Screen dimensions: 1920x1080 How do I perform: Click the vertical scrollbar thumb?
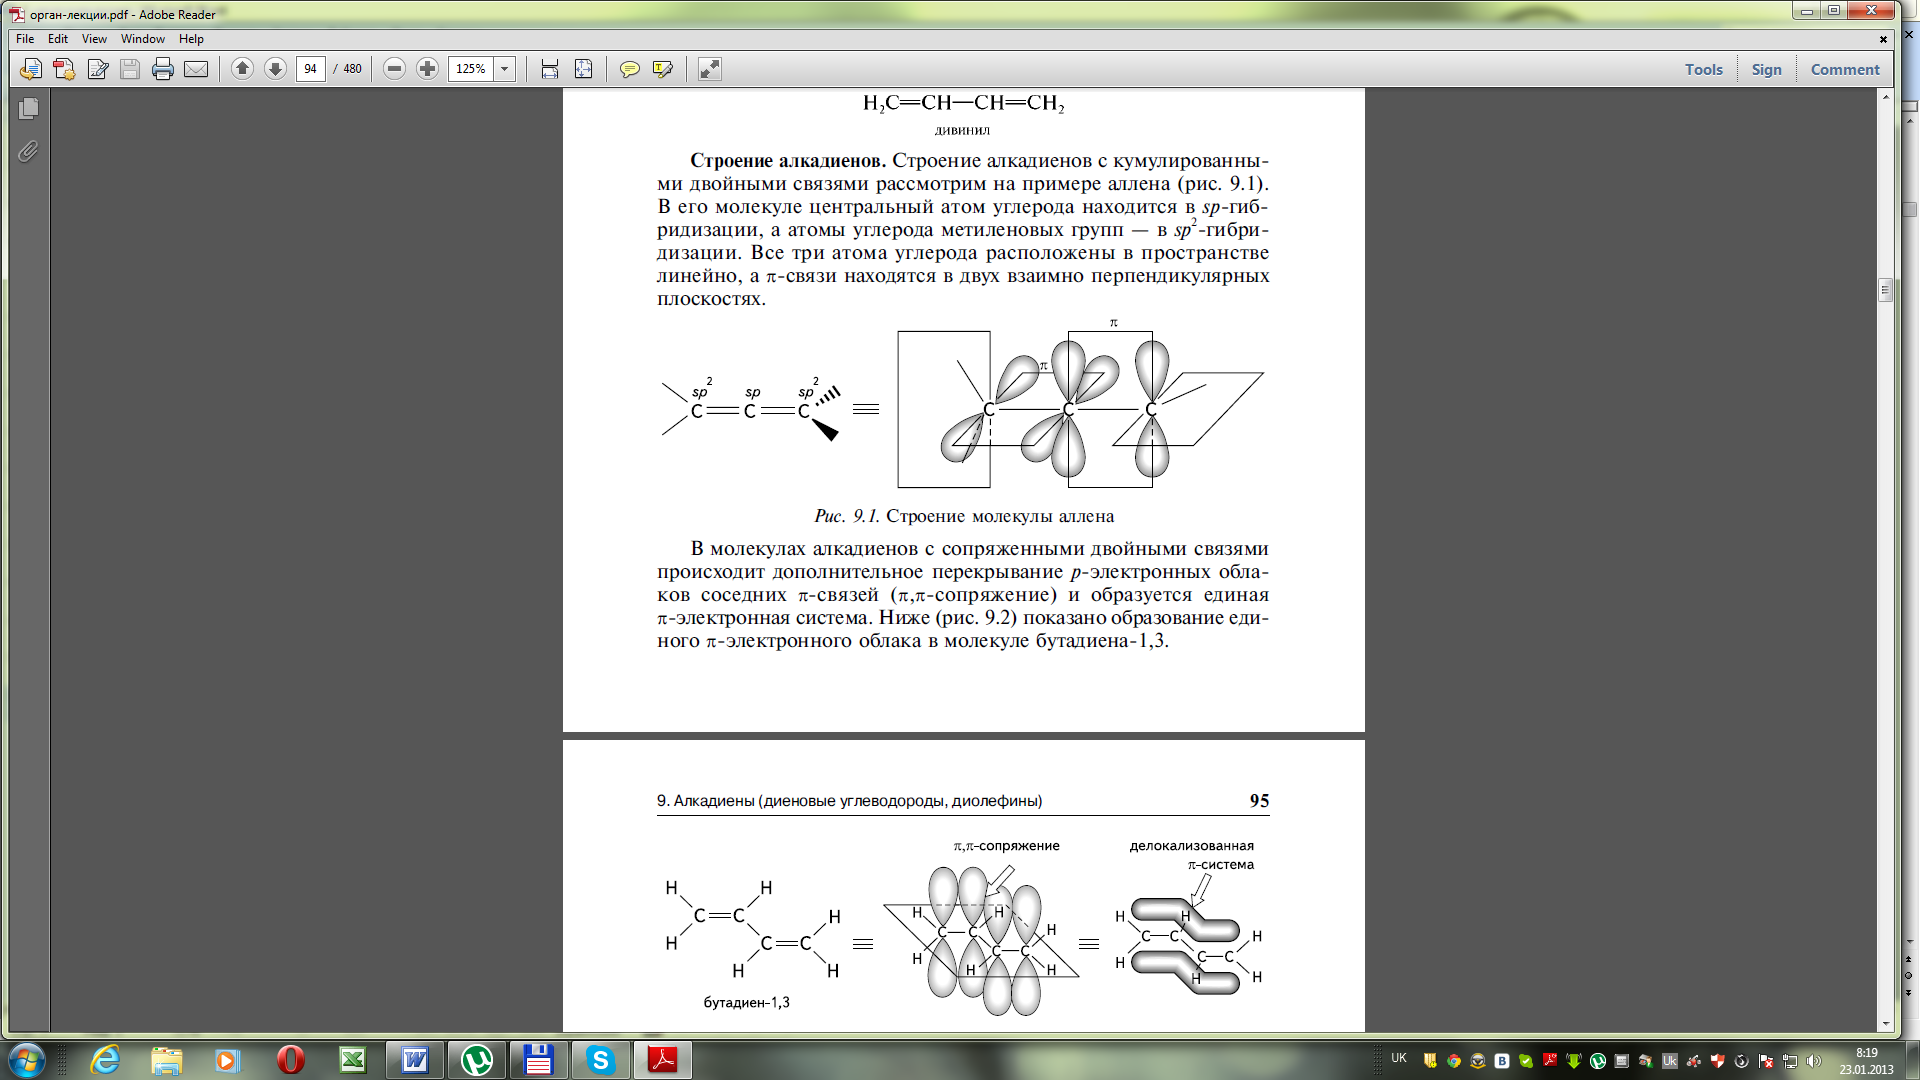pos(1885,290)
